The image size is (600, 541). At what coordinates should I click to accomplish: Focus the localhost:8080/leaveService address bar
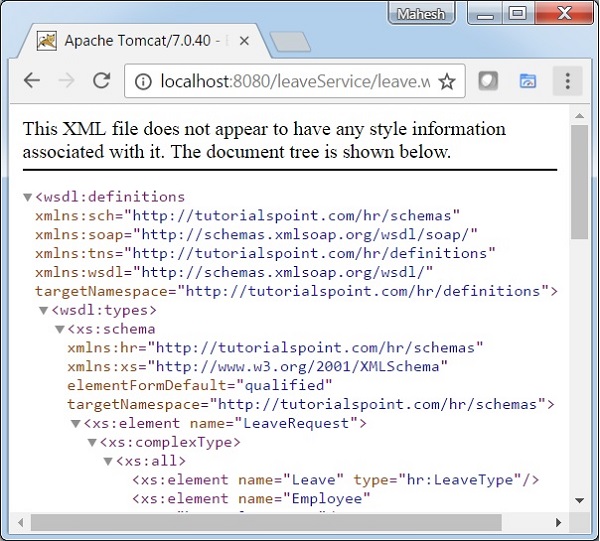click(x=295, y=81)
